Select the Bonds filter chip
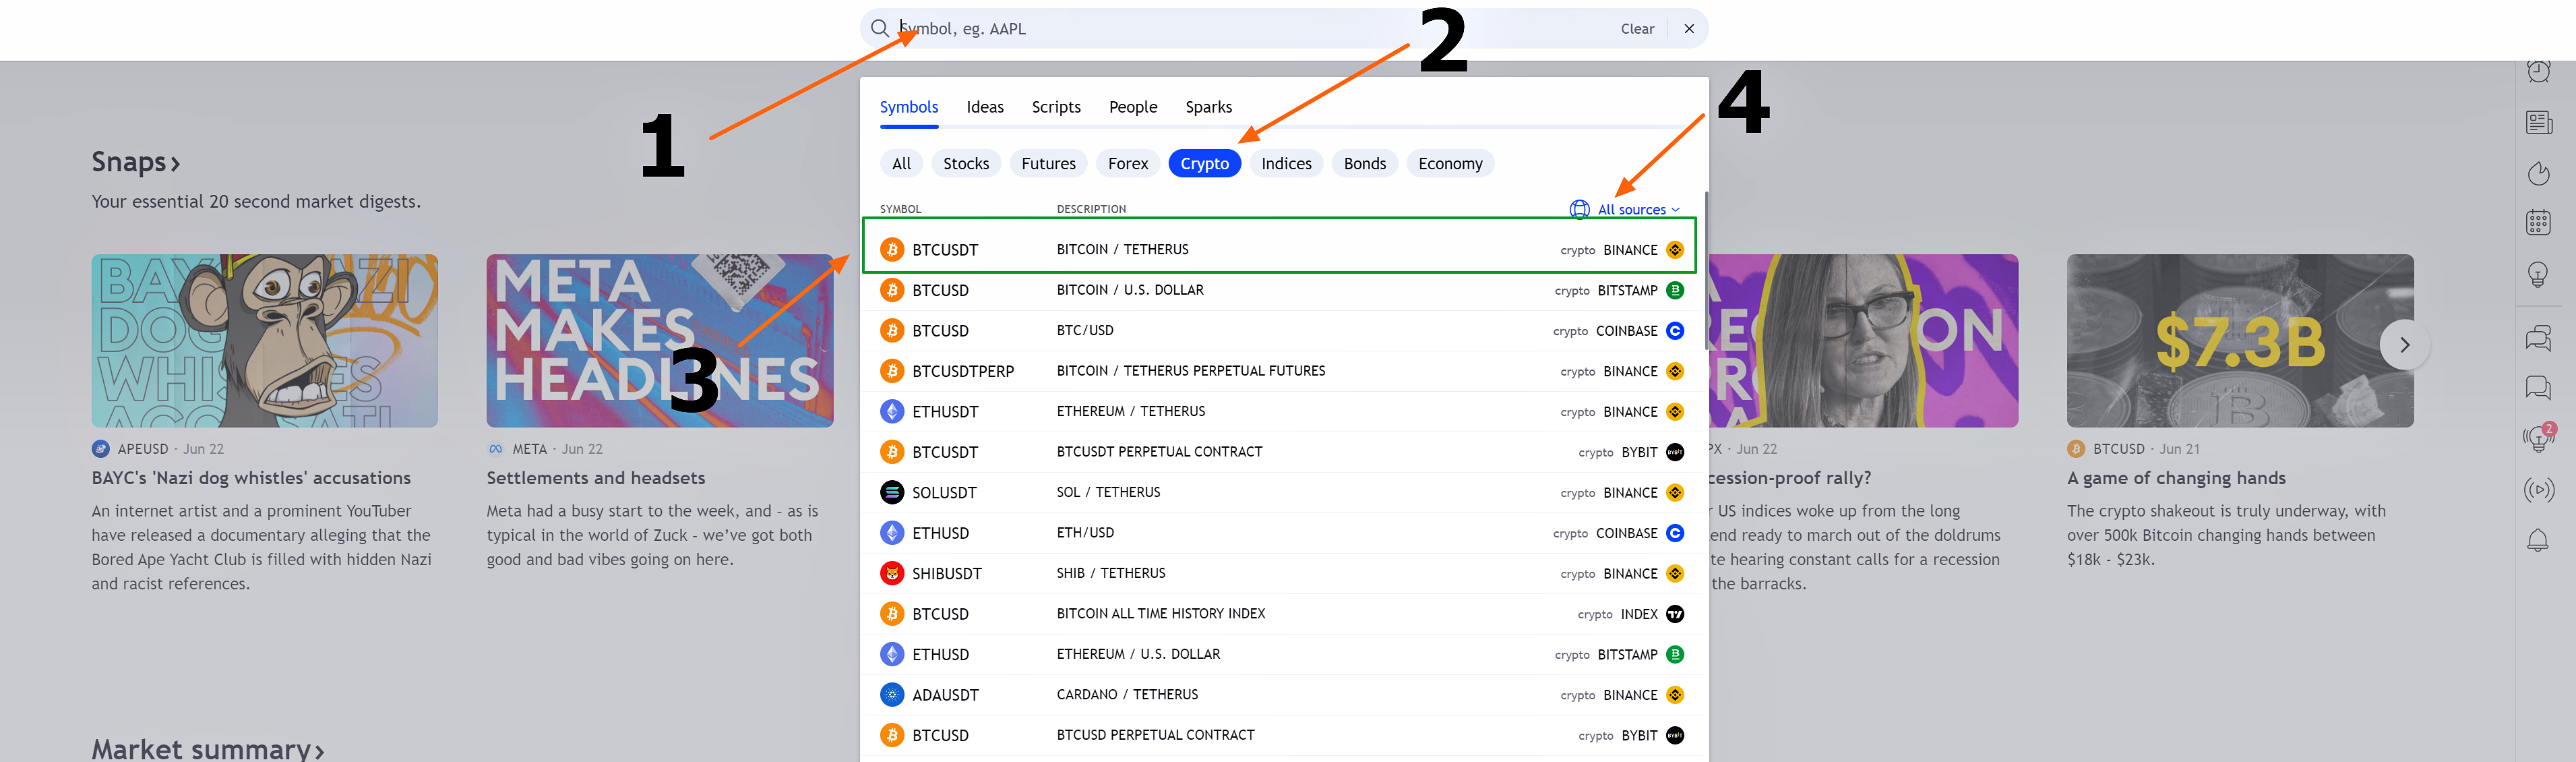Screen dimensions: 2576x762 pos(1364,164)
